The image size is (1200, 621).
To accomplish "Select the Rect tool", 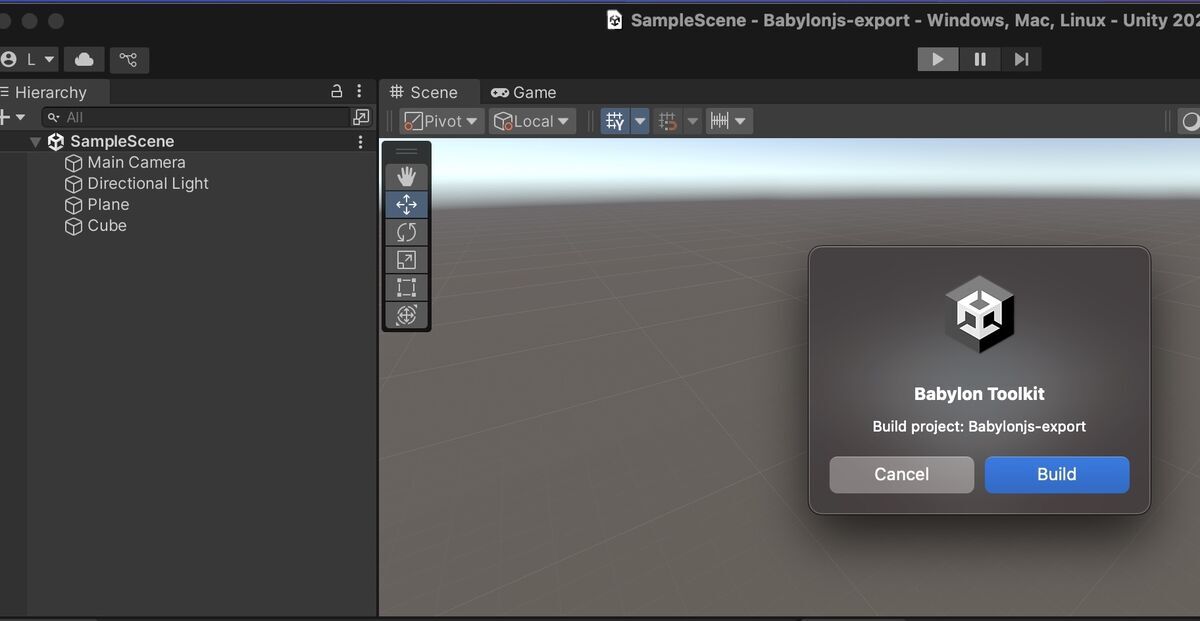I will tap(406, 288).
